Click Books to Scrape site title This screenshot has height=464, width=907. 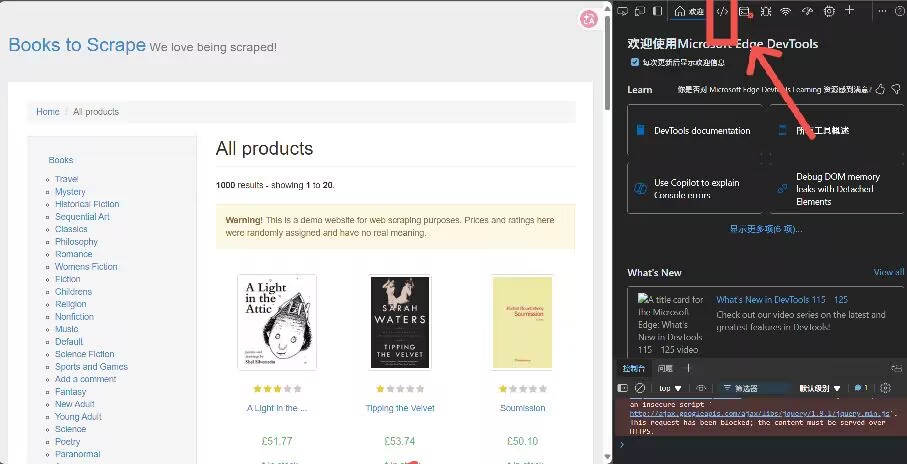point(77,45)
